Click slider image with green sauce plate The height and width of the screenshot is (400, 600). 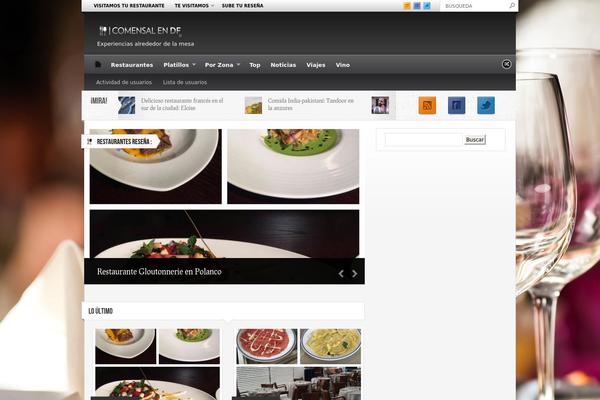(293, 166)
